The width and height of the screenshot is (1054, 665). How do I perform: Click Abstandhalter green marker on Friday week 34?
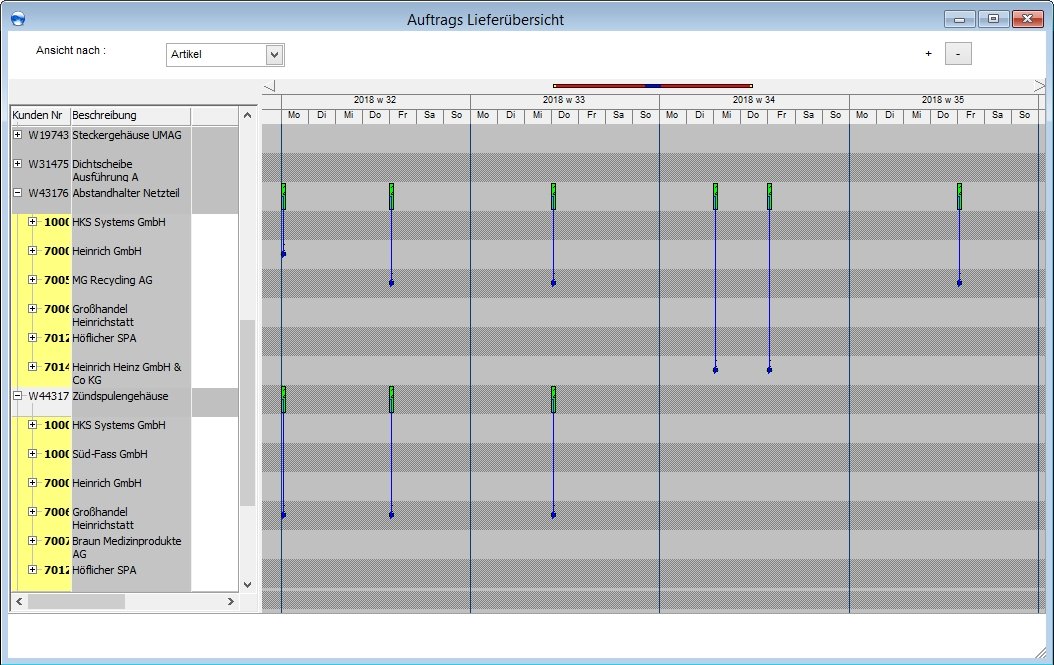[x=769, y=196]
